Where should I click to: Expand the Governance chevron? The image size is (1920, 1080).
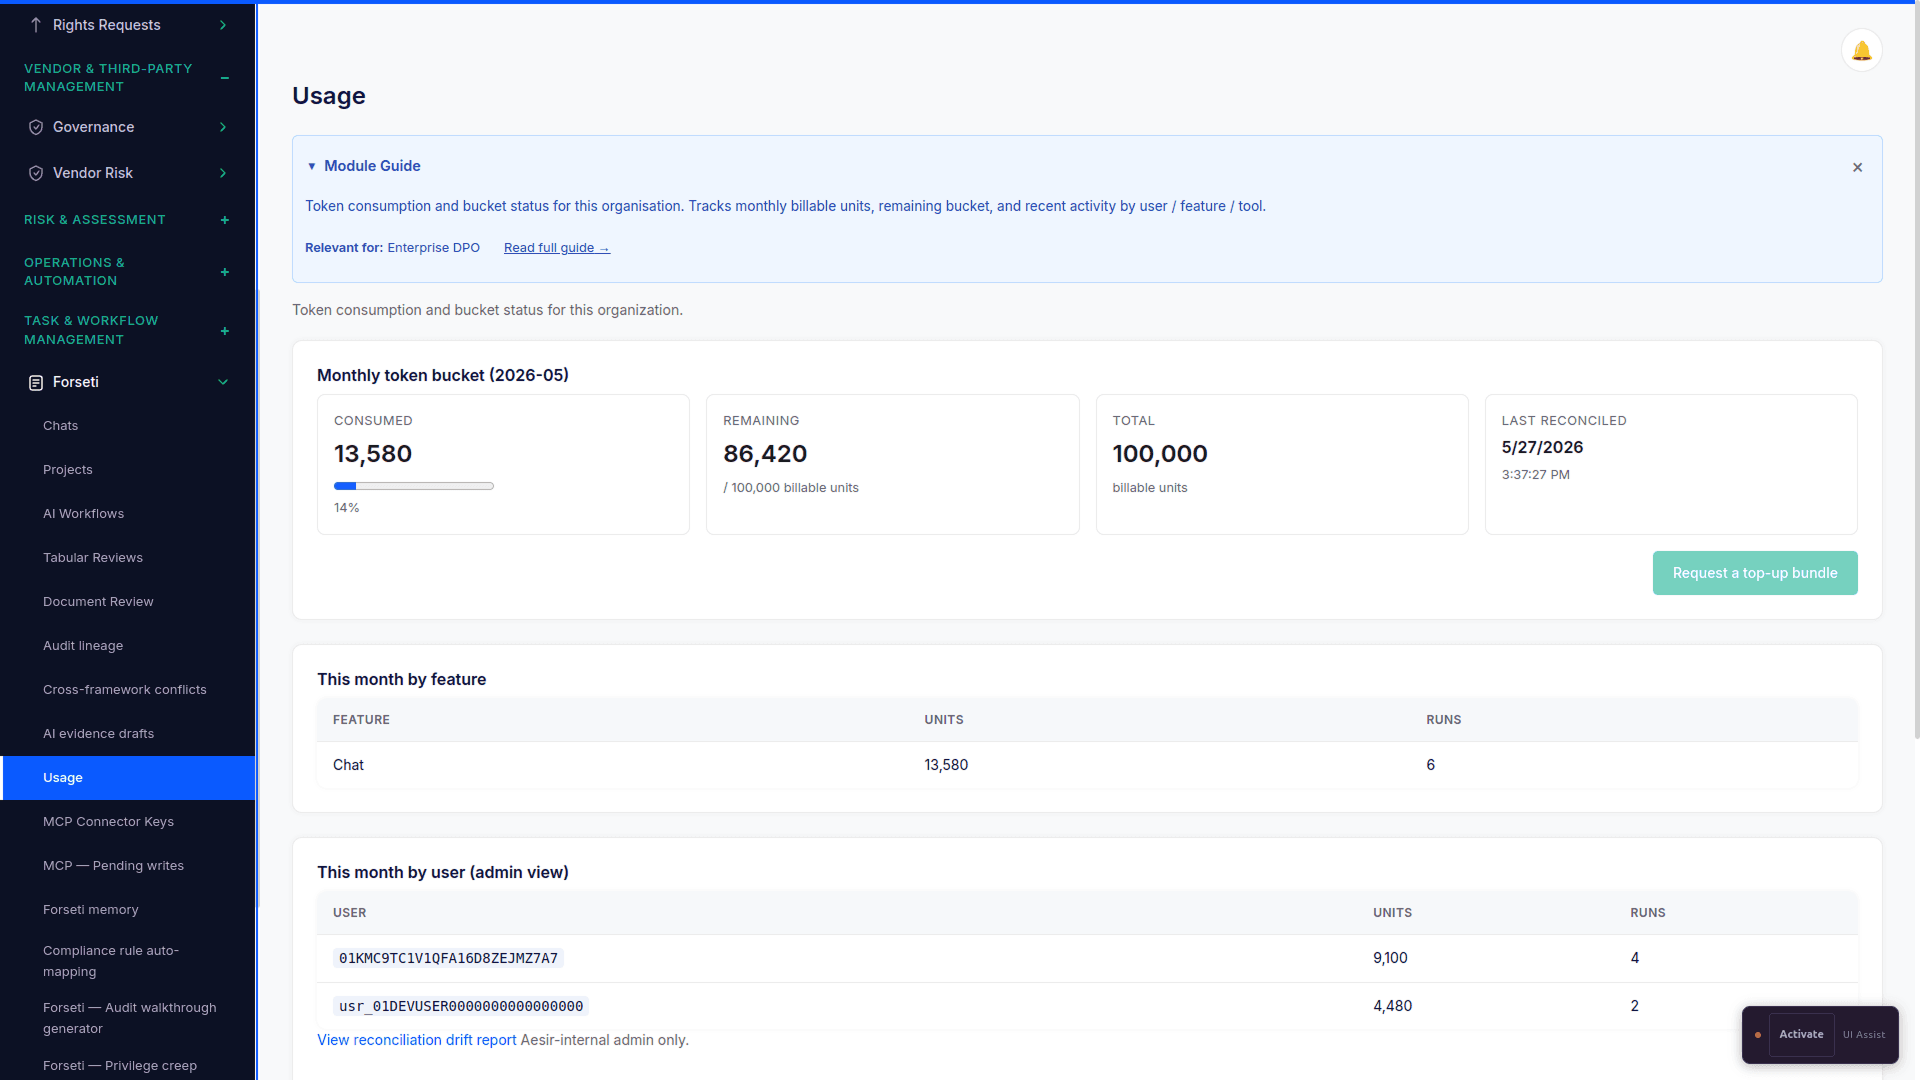pyautogui.click(x=223, y=127)
